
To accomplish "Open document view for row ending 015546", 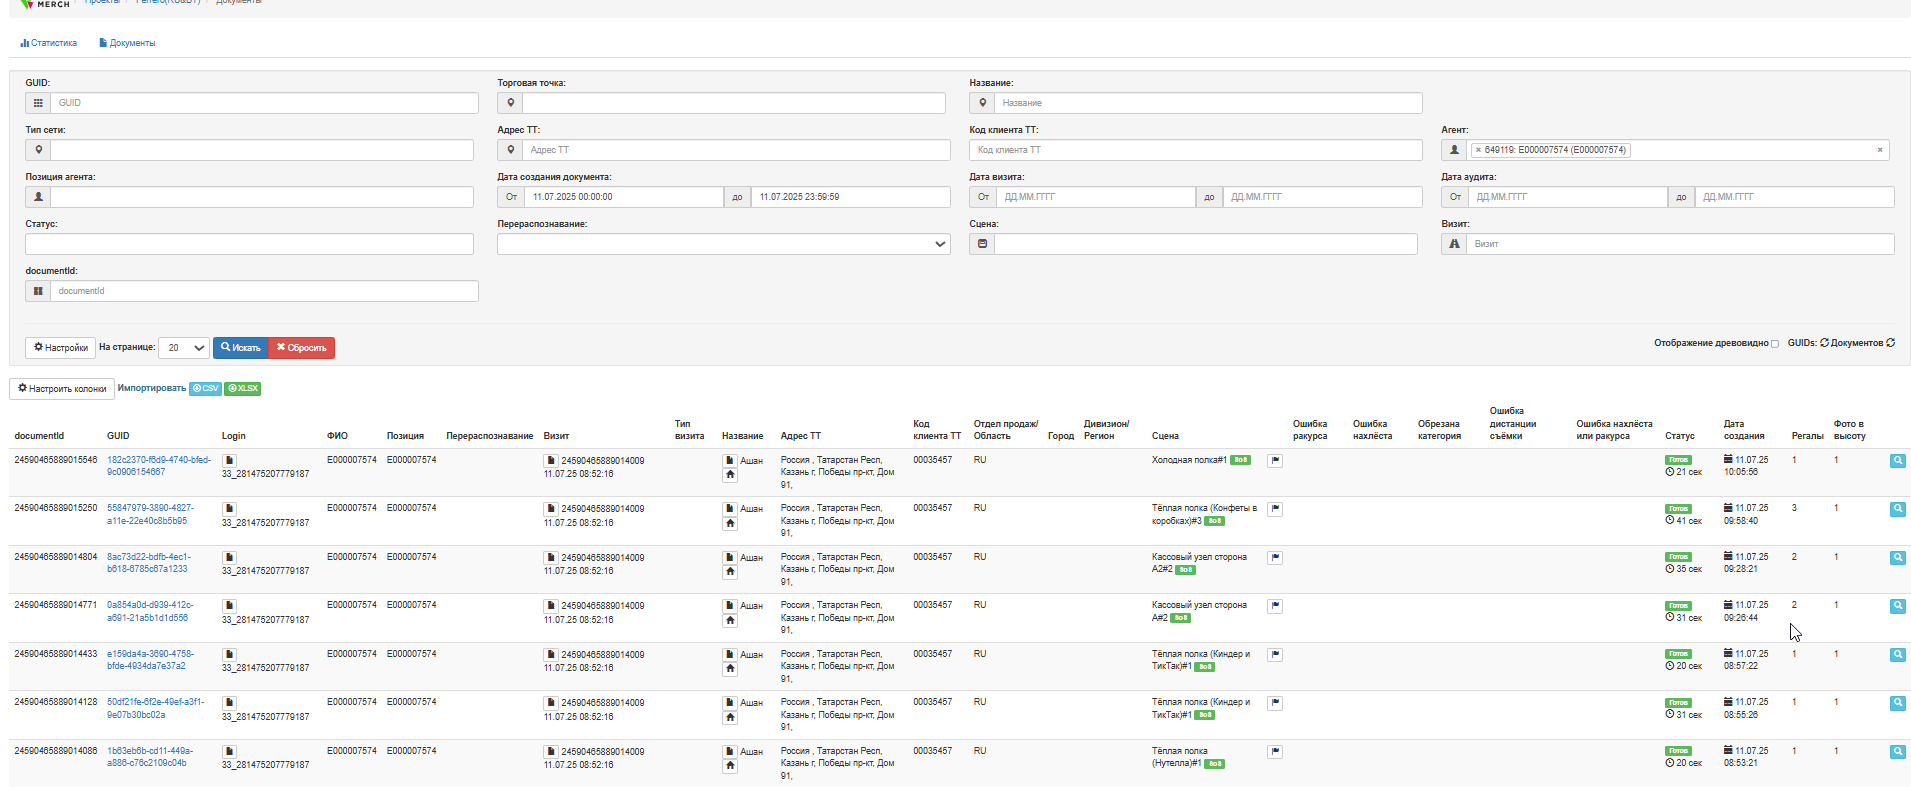I will pyautogui.click(x=1897, y=461).
